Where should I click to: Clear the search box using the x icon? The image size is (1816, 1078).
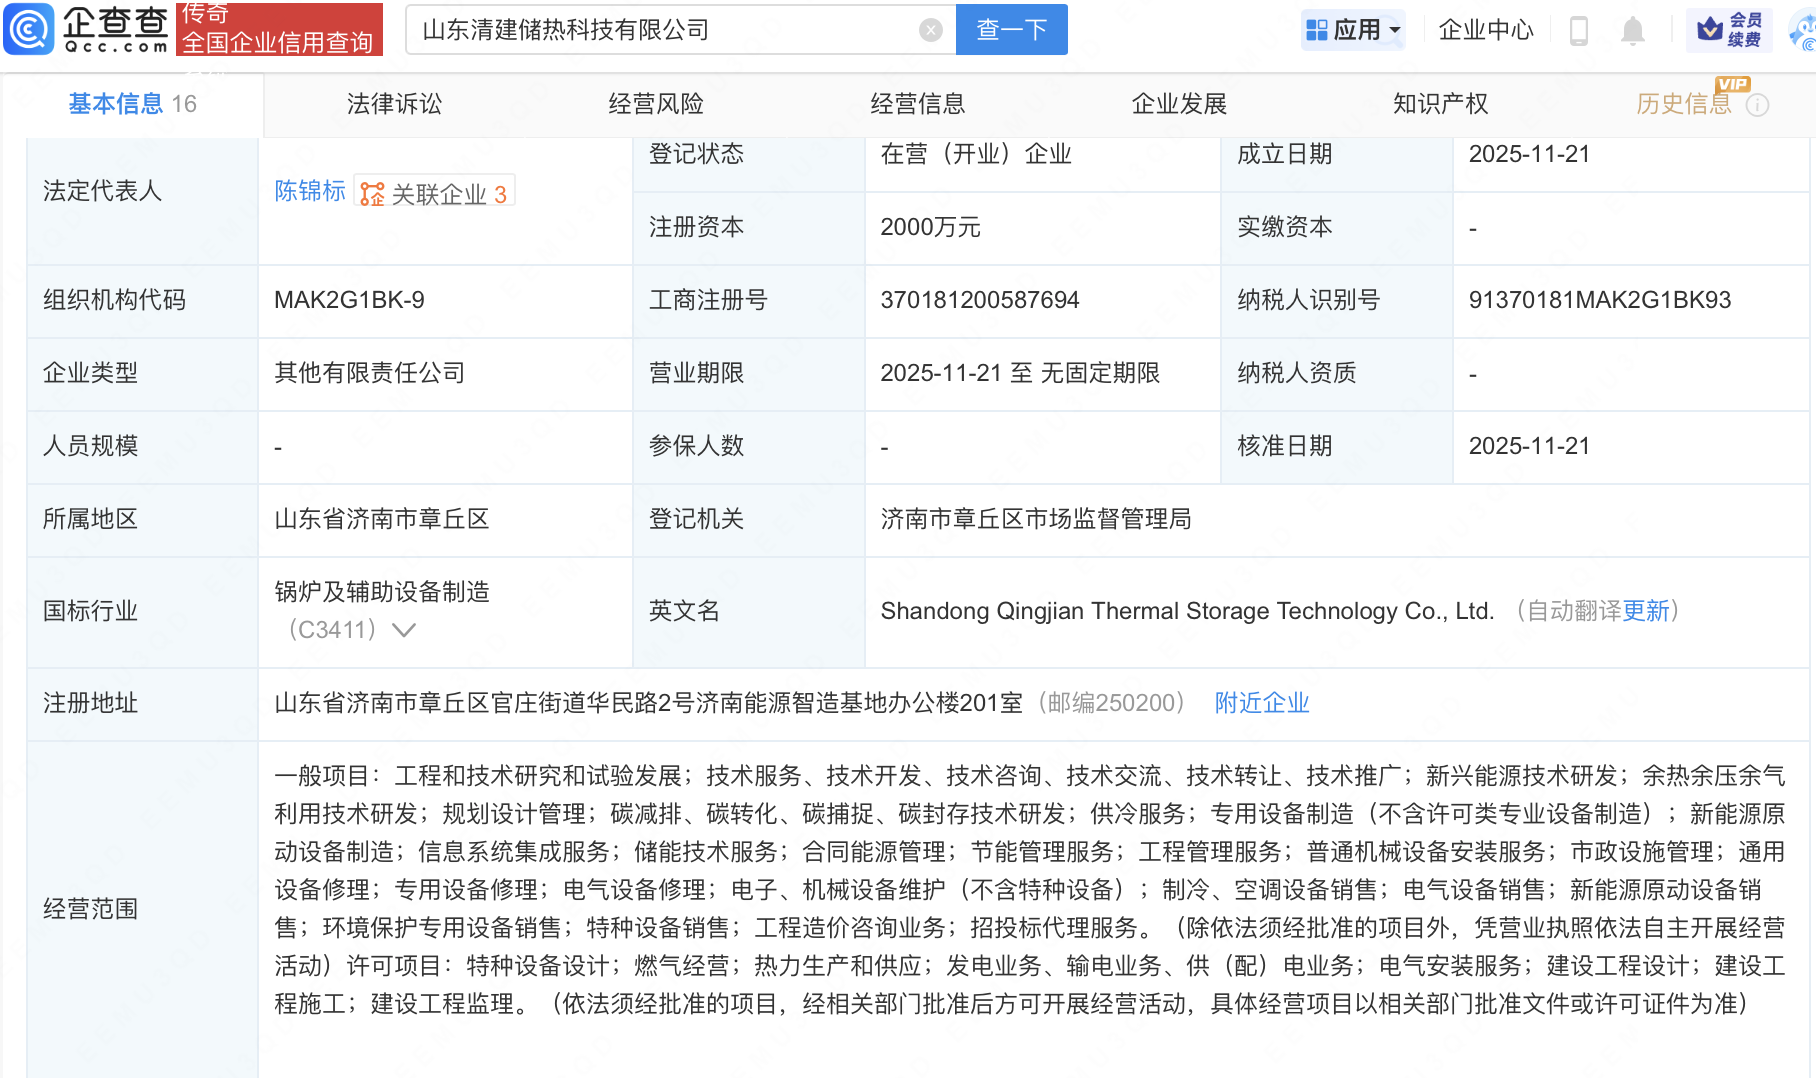pyautogui.click(x=932, y=29)
